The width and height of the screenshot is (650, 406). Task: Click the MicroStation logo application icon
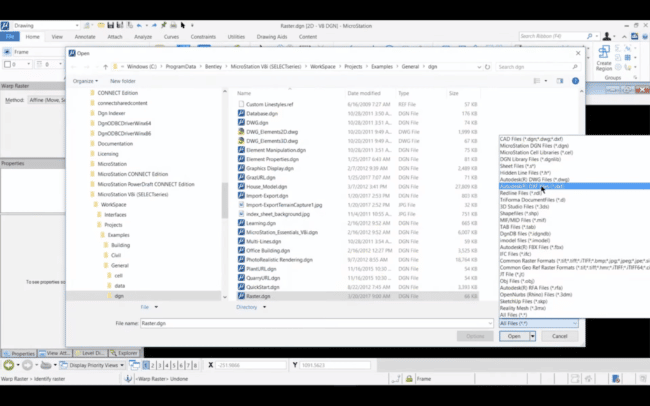click(5, 26)
